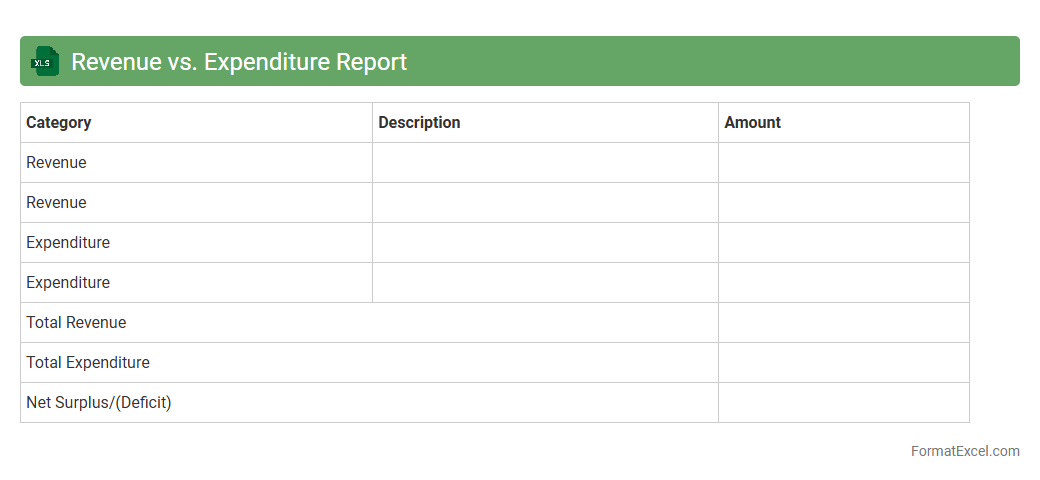Click the XLS file icon in header

45,61
